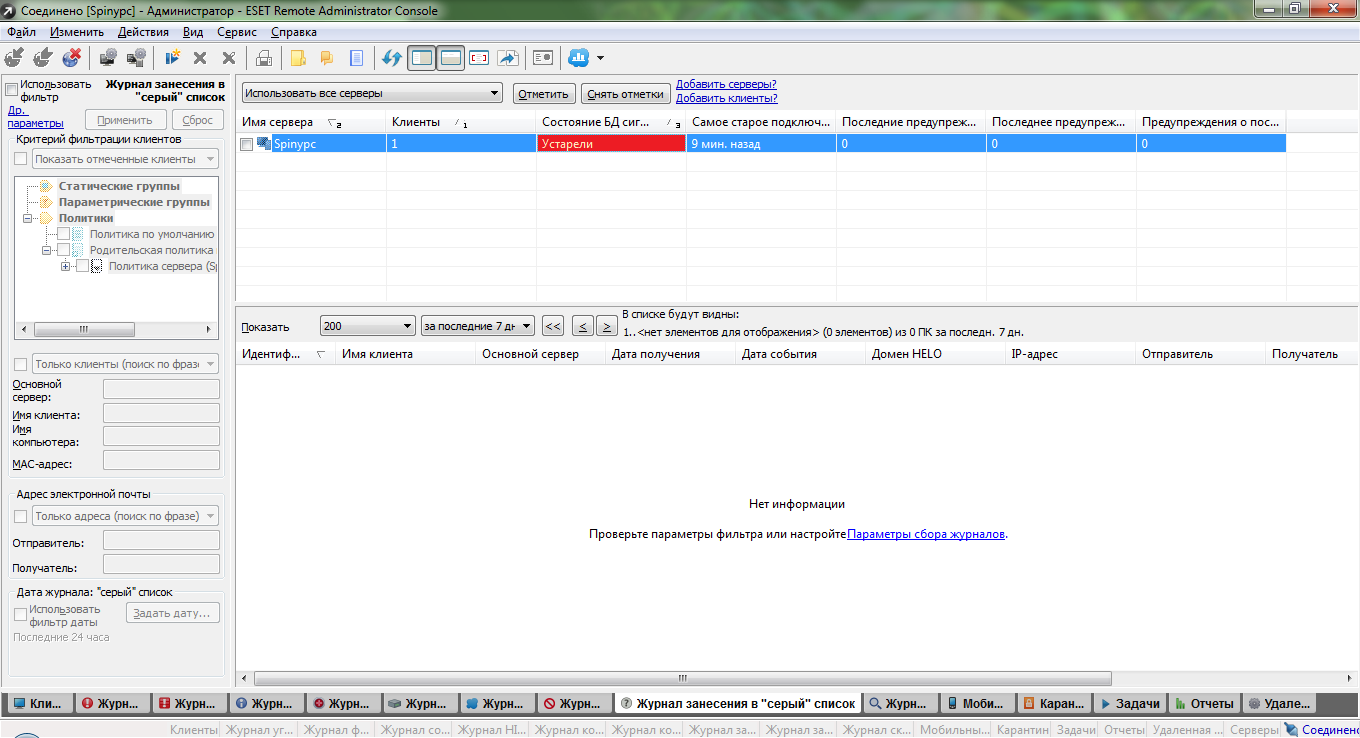
Task: Open the за последние 7 дн. dropdown
Action: [478, 326]
